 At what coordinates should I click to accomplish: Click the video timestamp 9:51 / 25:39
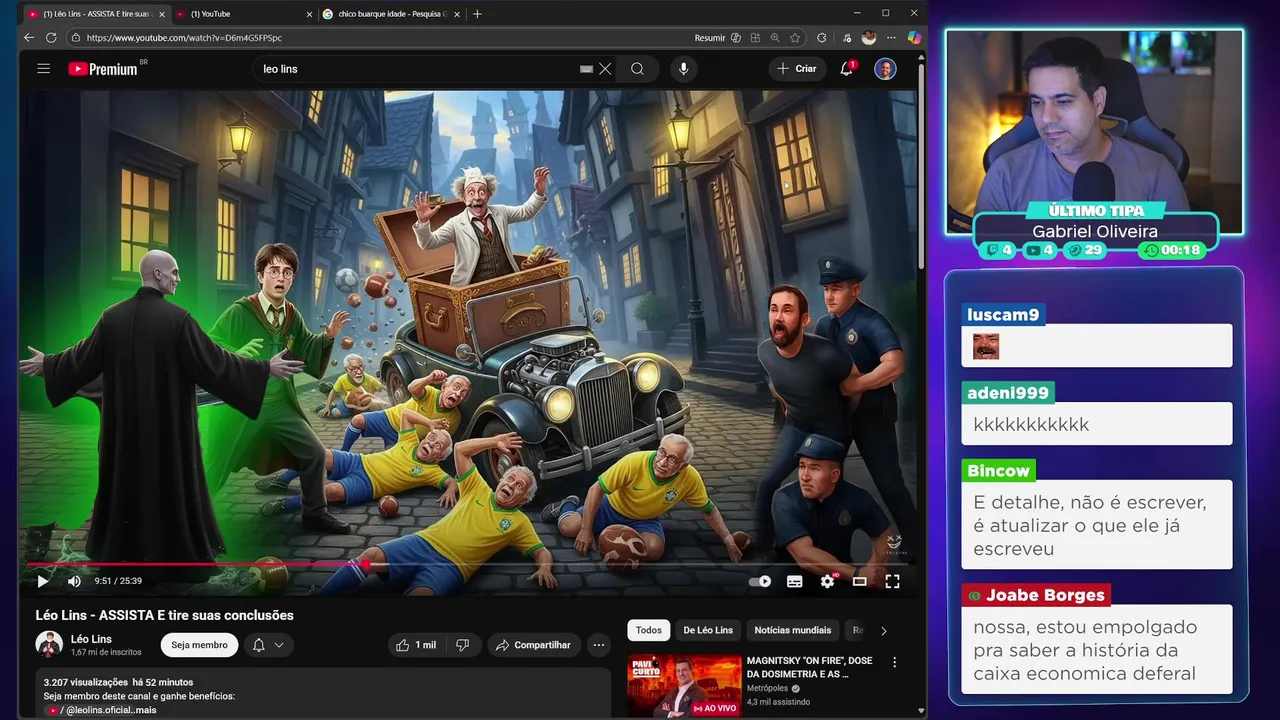(x=118, y=581)
